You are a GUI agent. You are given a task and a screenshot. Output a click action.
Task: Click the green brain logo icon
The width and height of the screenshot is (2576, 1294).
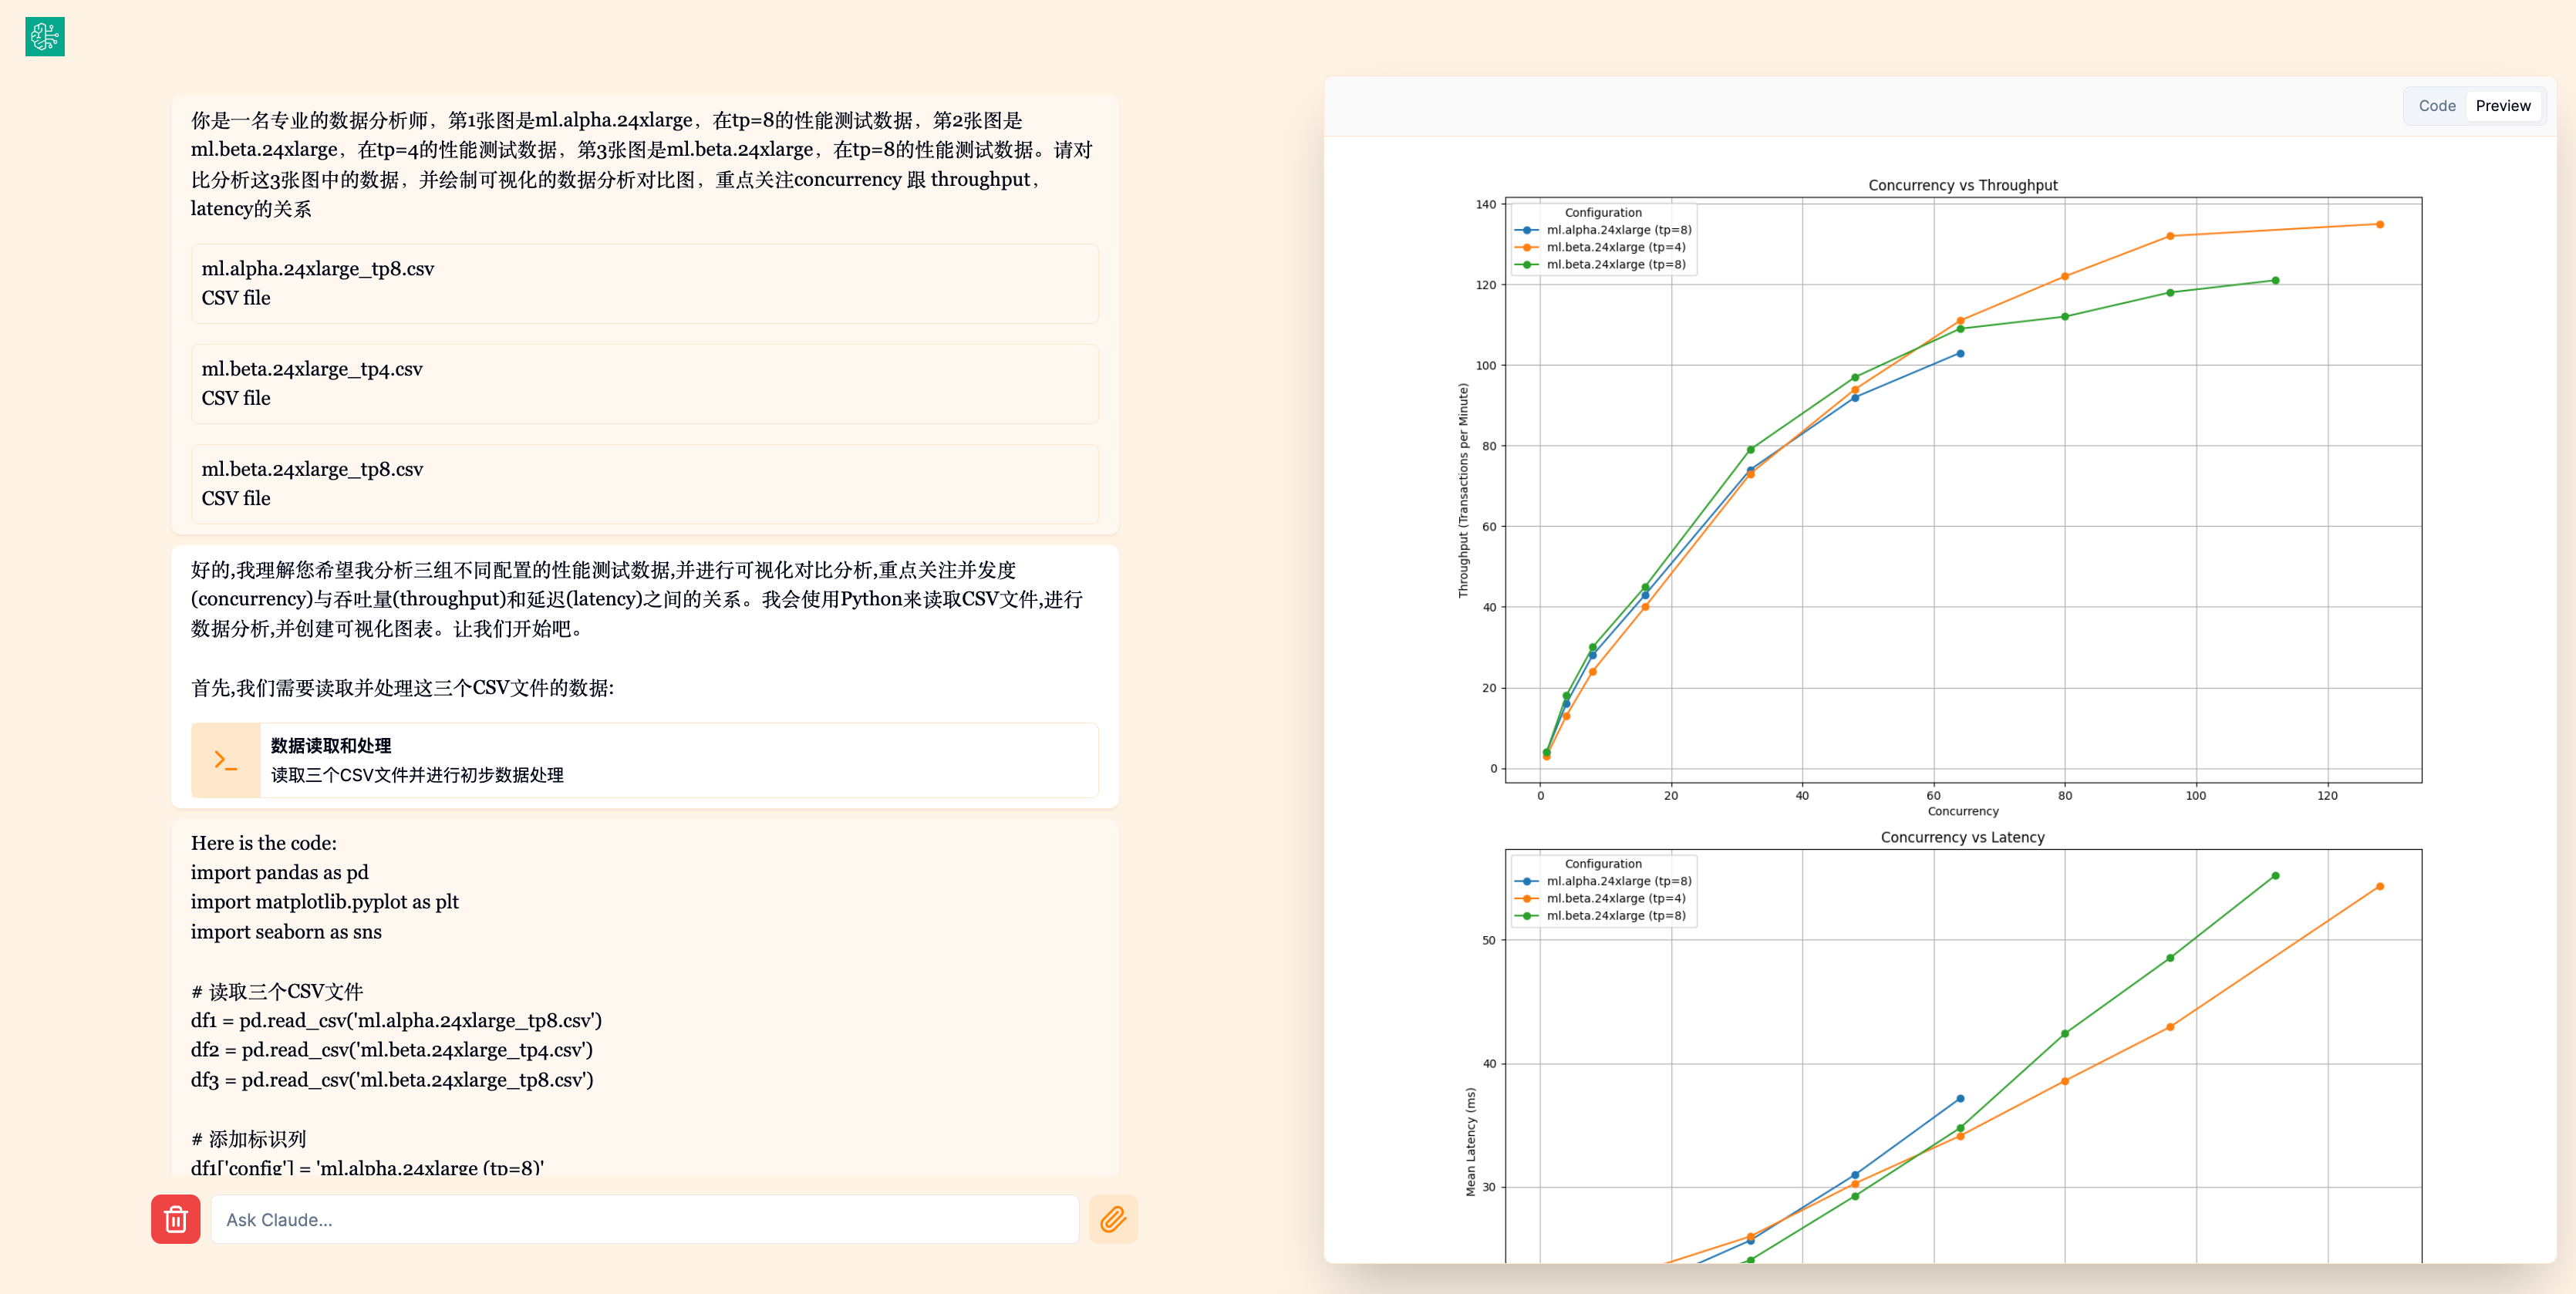45,37
